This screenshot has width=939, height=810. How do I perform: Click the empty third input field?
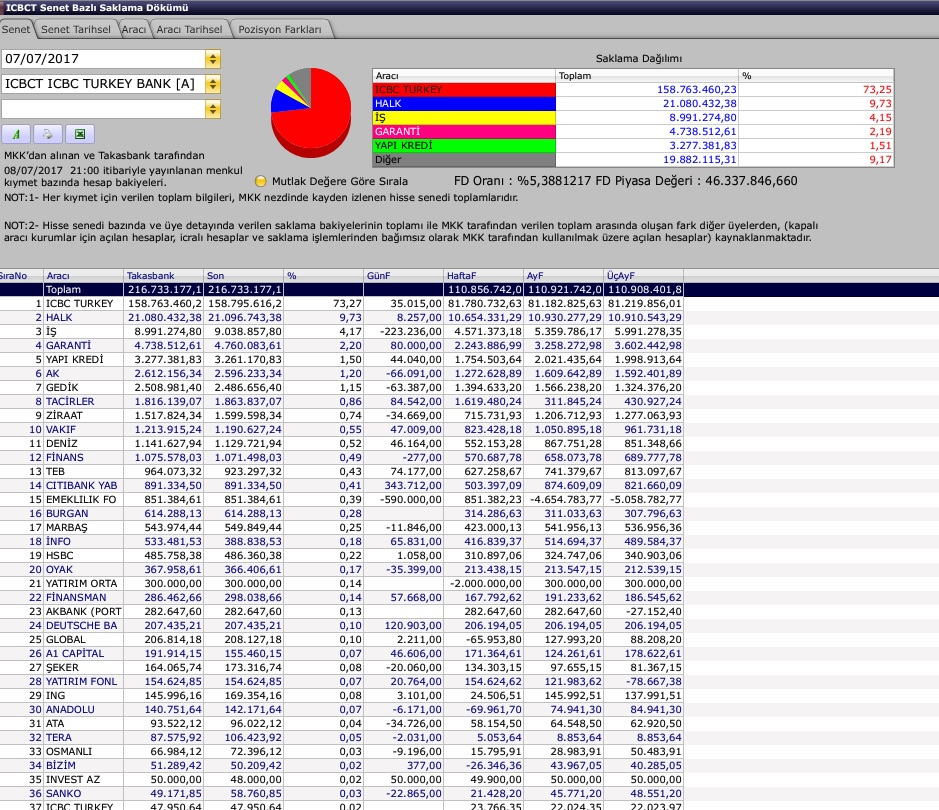click(x=104, y=109)
